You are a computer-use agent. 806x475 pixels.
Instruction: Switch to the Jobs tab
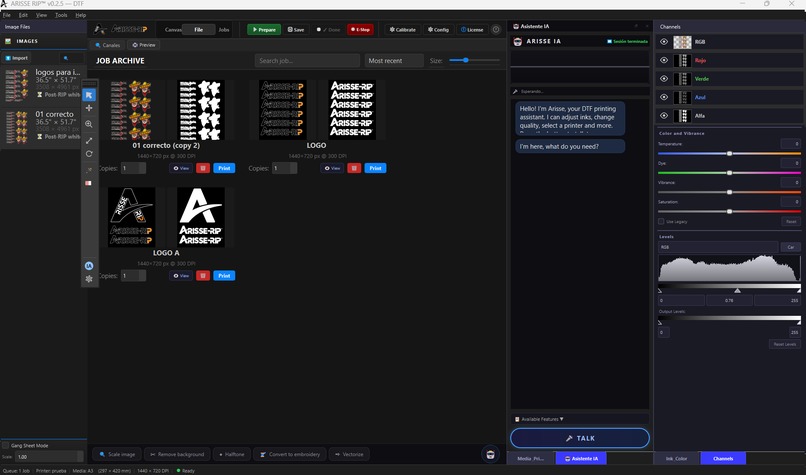(224, 30)
